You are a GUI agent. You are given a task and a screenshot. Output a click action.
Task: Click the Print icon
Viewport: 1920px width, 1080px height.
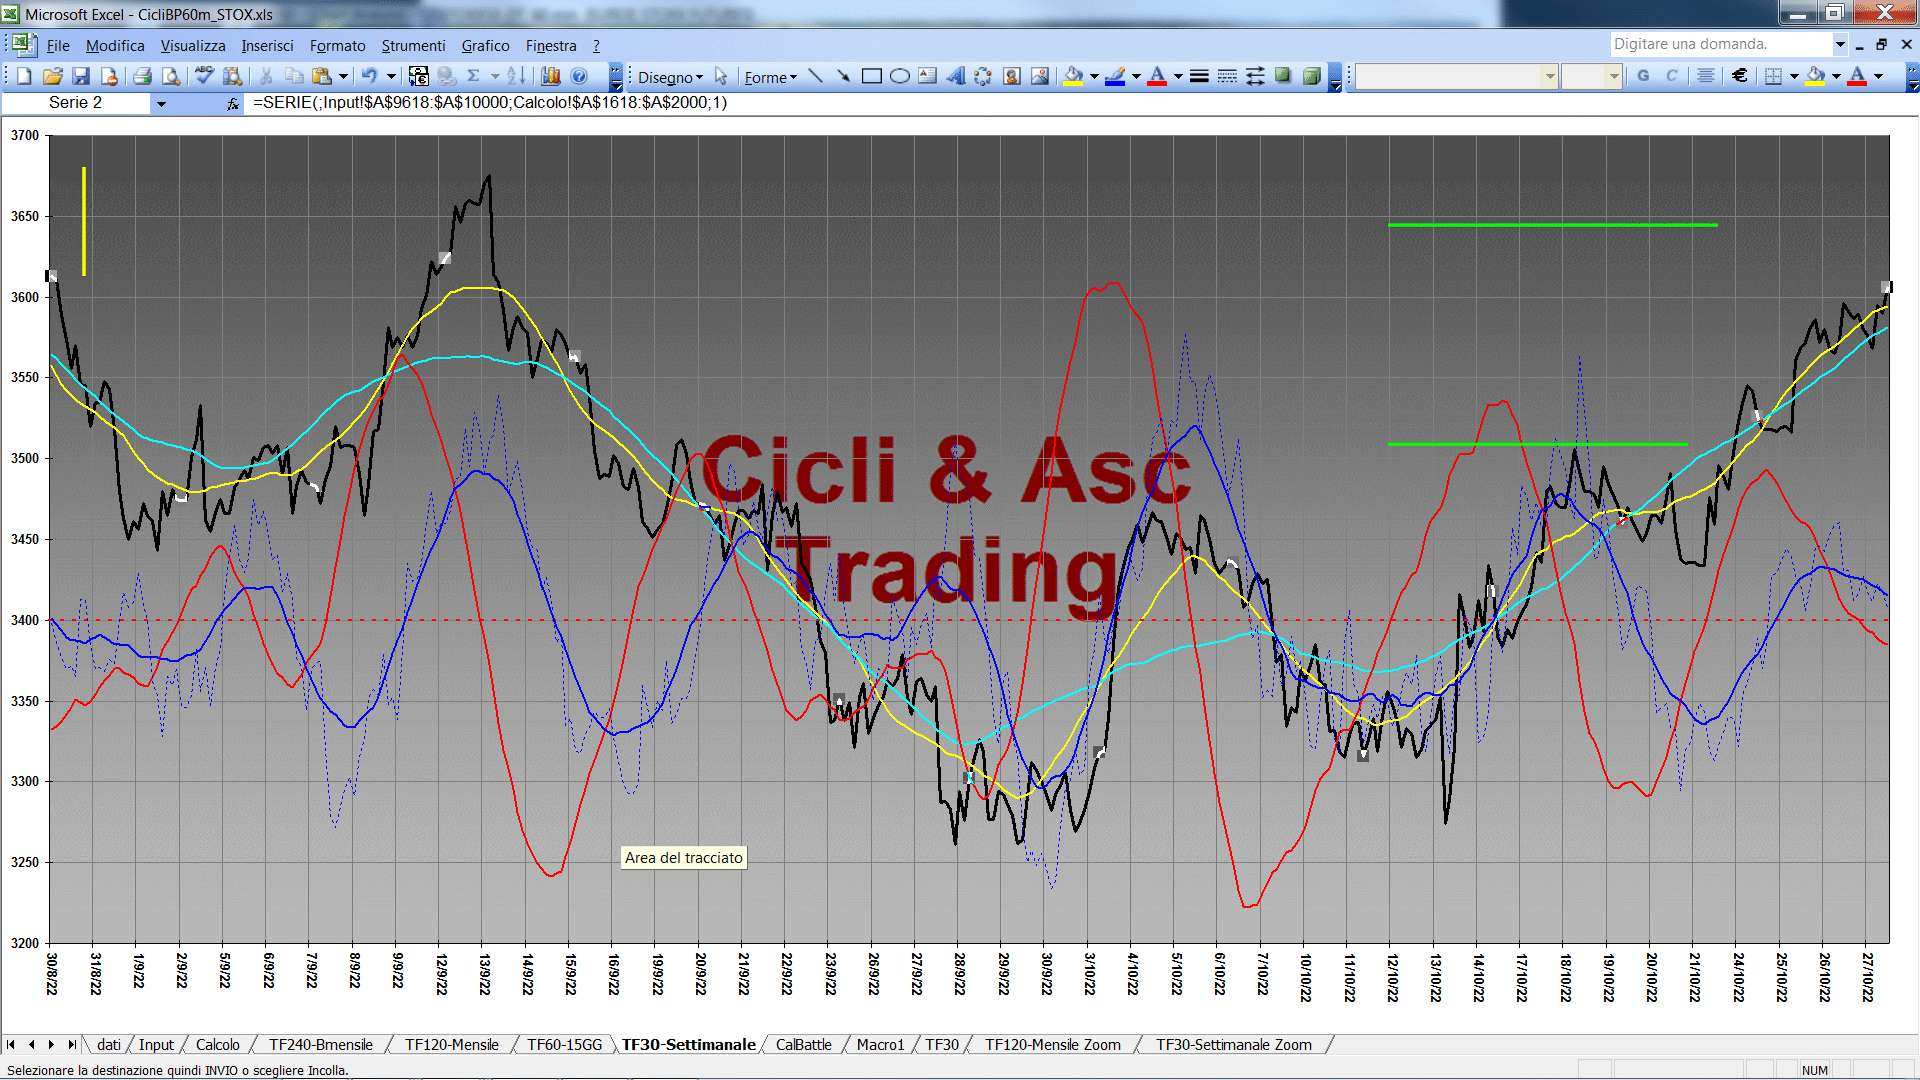(x=142, y=76)
